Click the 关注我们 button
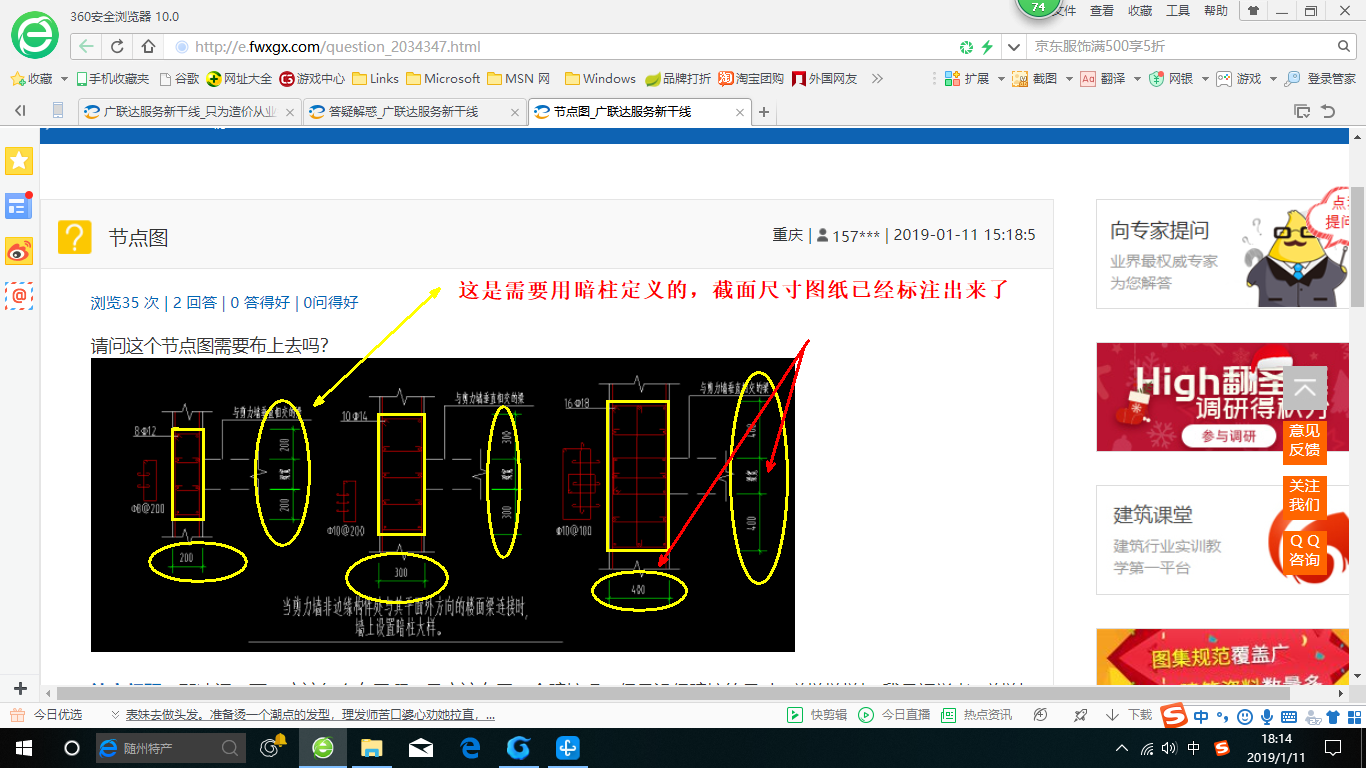The image size is (1366, 768). tap(1304, 495)
